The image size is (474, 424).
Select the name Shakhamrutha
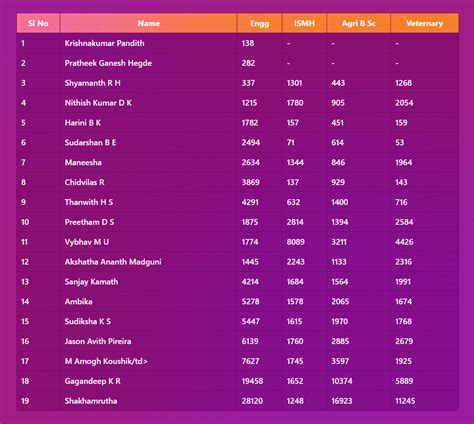point(91,401)
